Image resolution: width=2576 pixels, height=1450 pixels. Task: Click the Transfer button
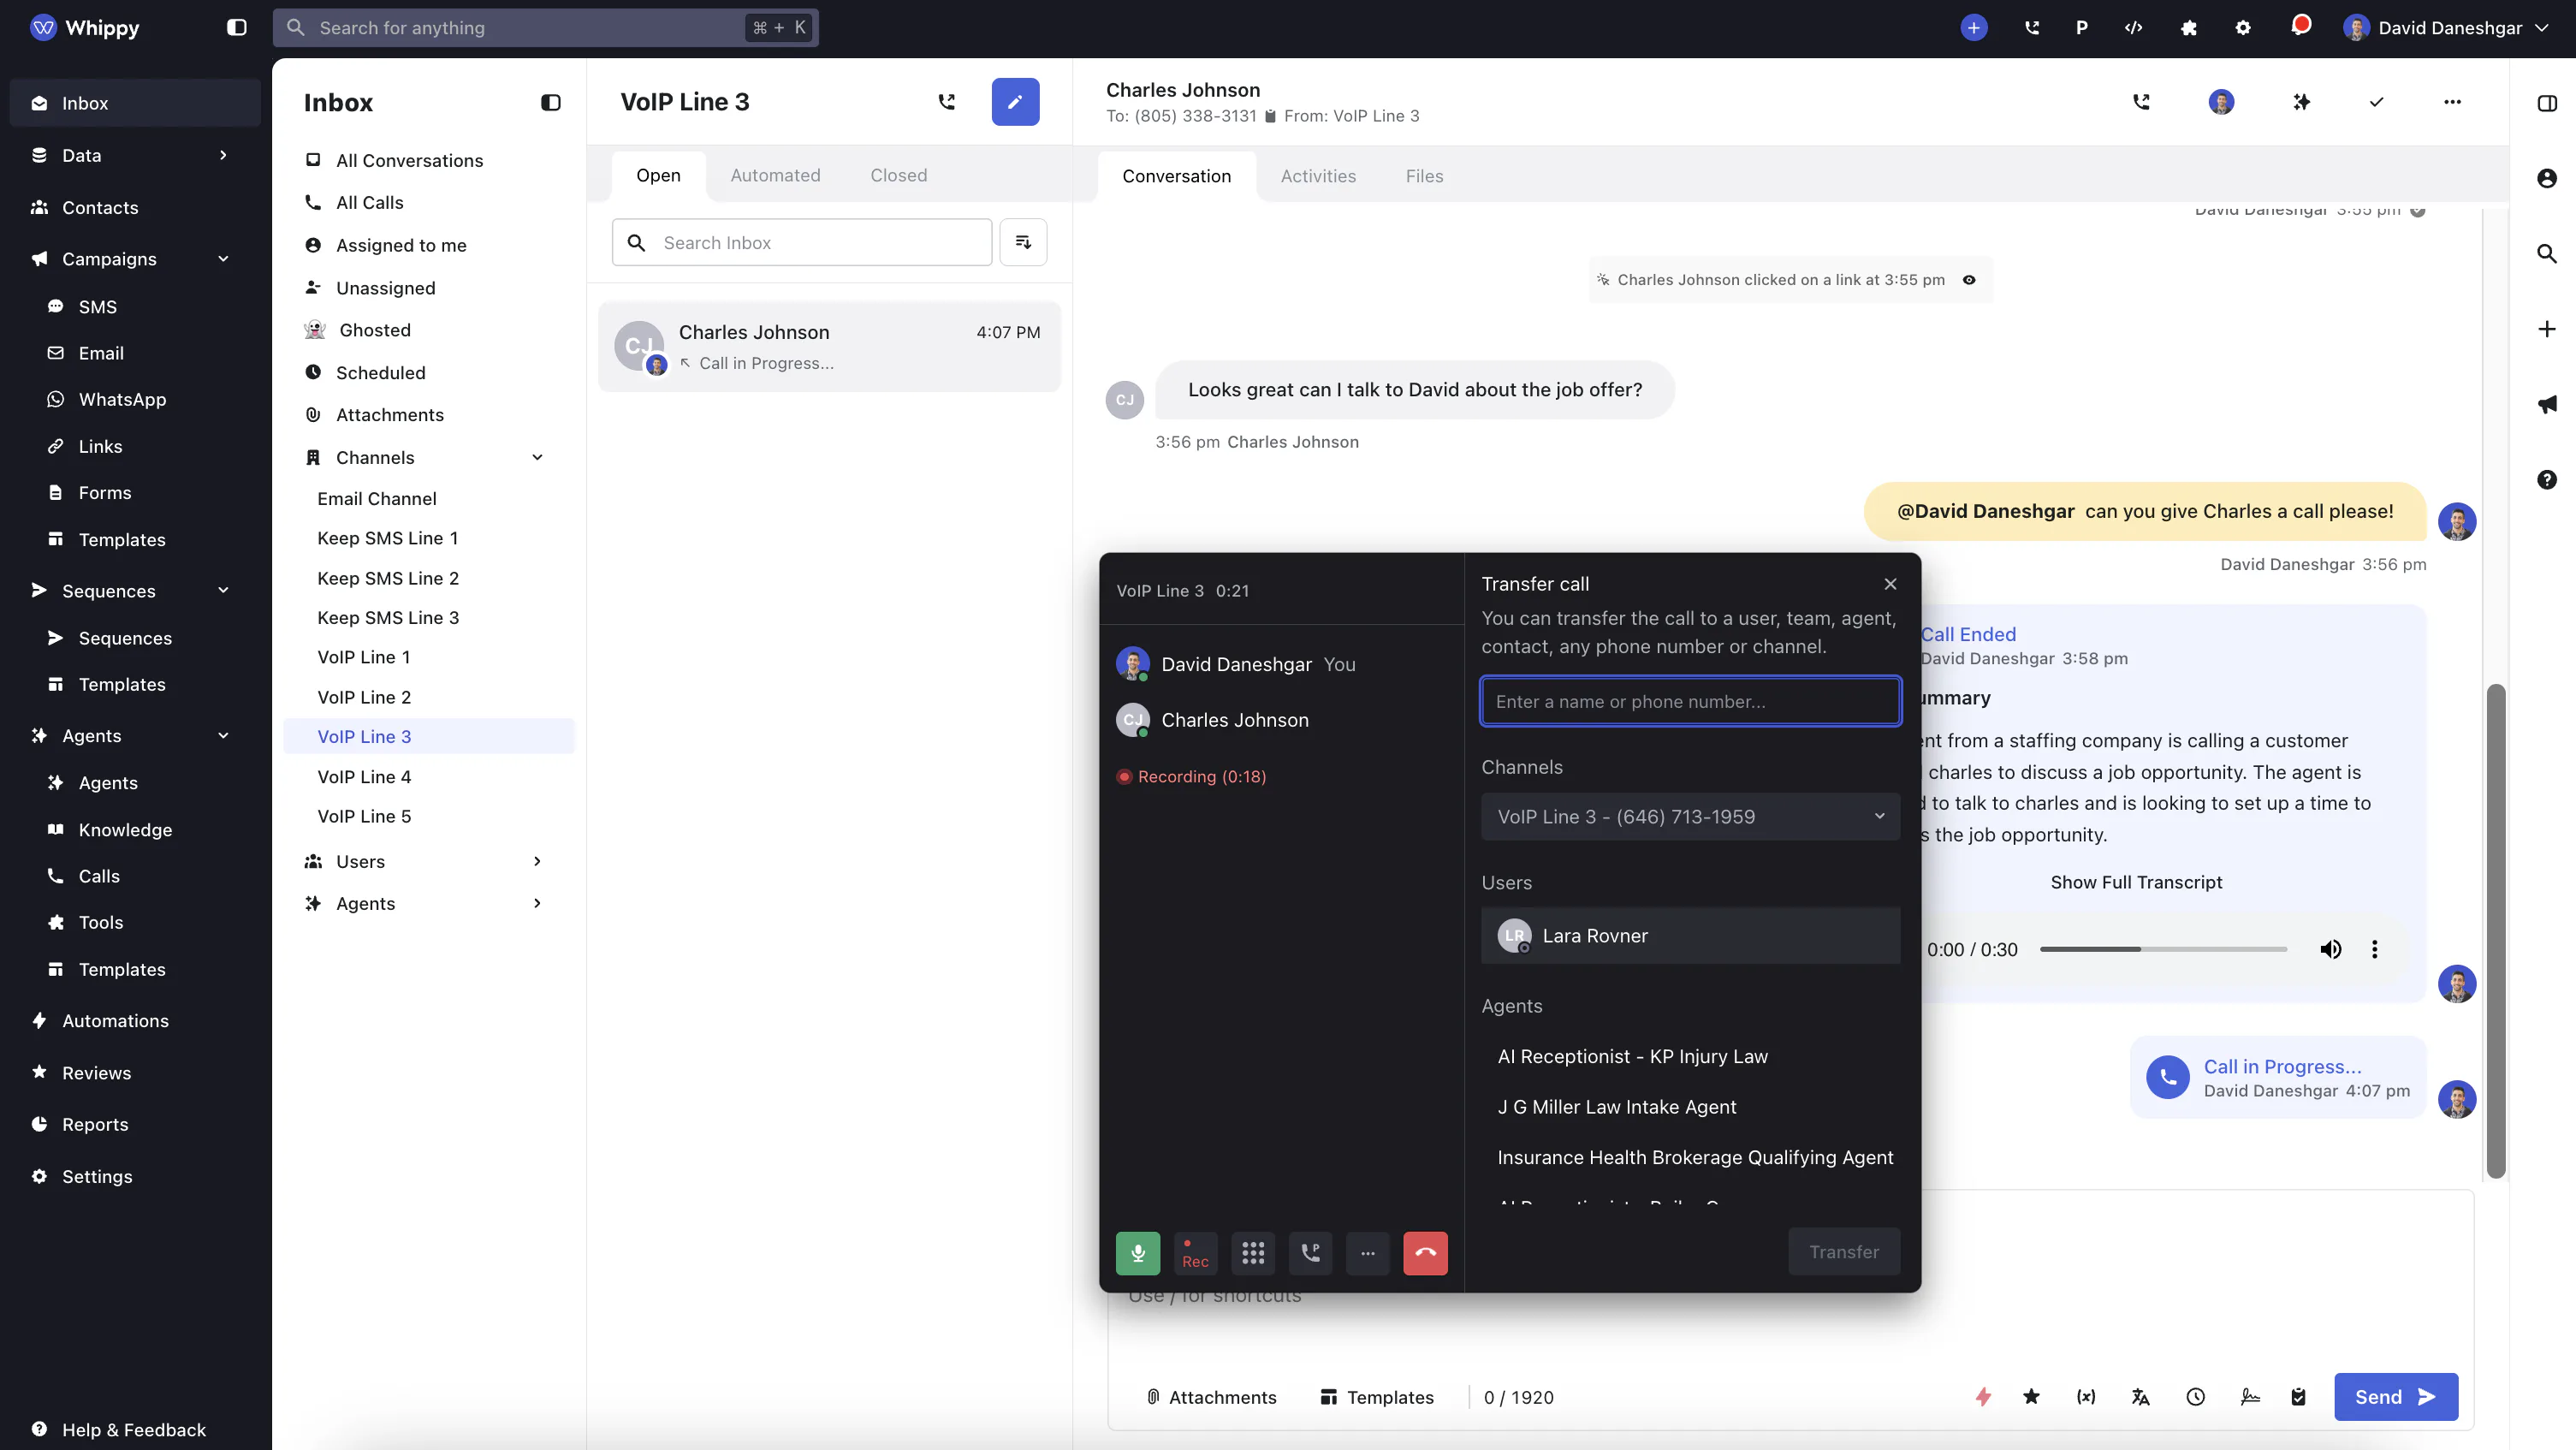[x=1843, y=1251]
